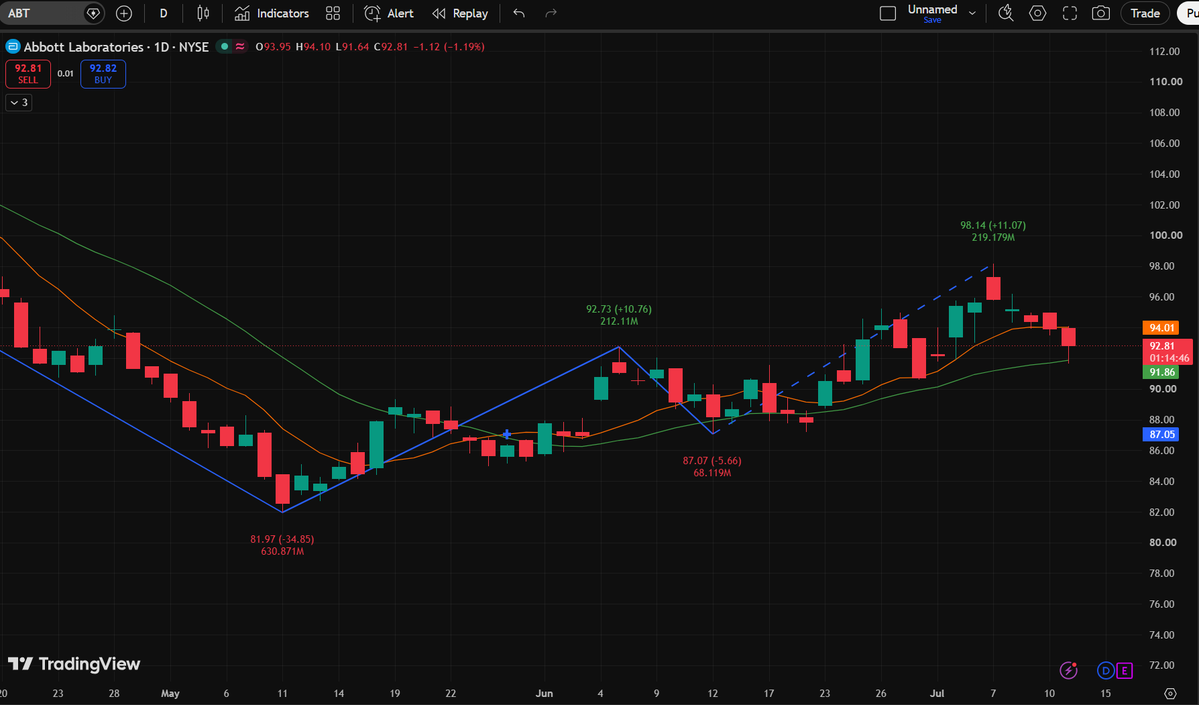Click the TradingView logo
The width and height of the screenshot is (1199, 705).
74,664
